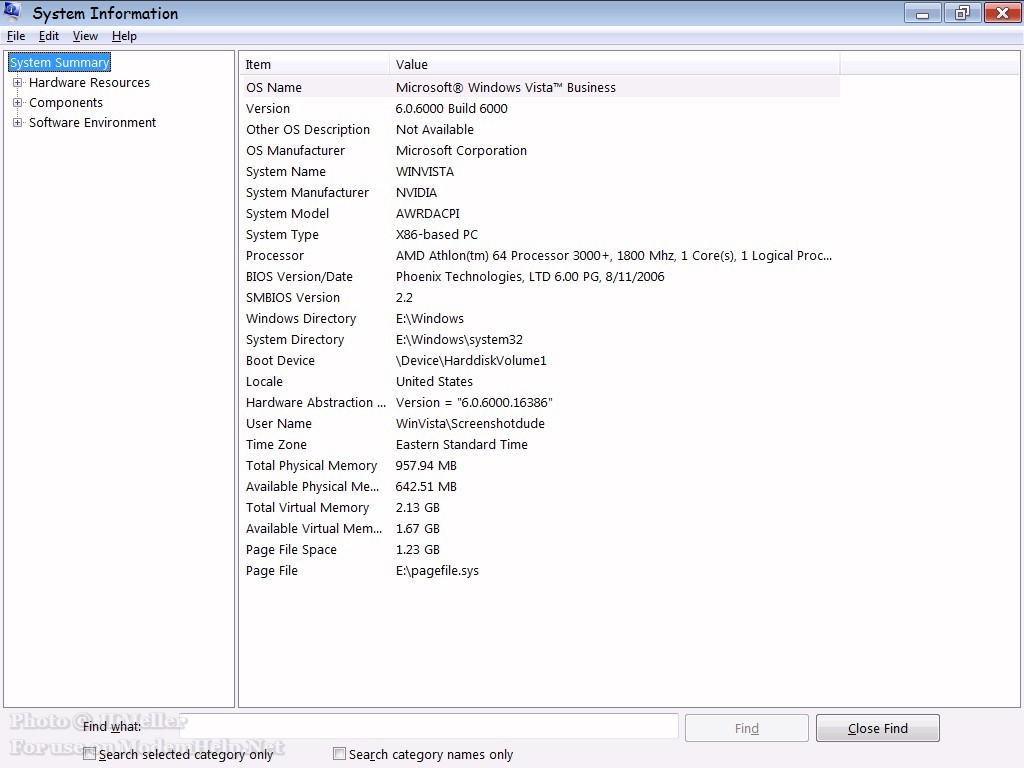Click the Other OS Description item
This screenshot has height=768, width=1024.
[x=308, y=129]
